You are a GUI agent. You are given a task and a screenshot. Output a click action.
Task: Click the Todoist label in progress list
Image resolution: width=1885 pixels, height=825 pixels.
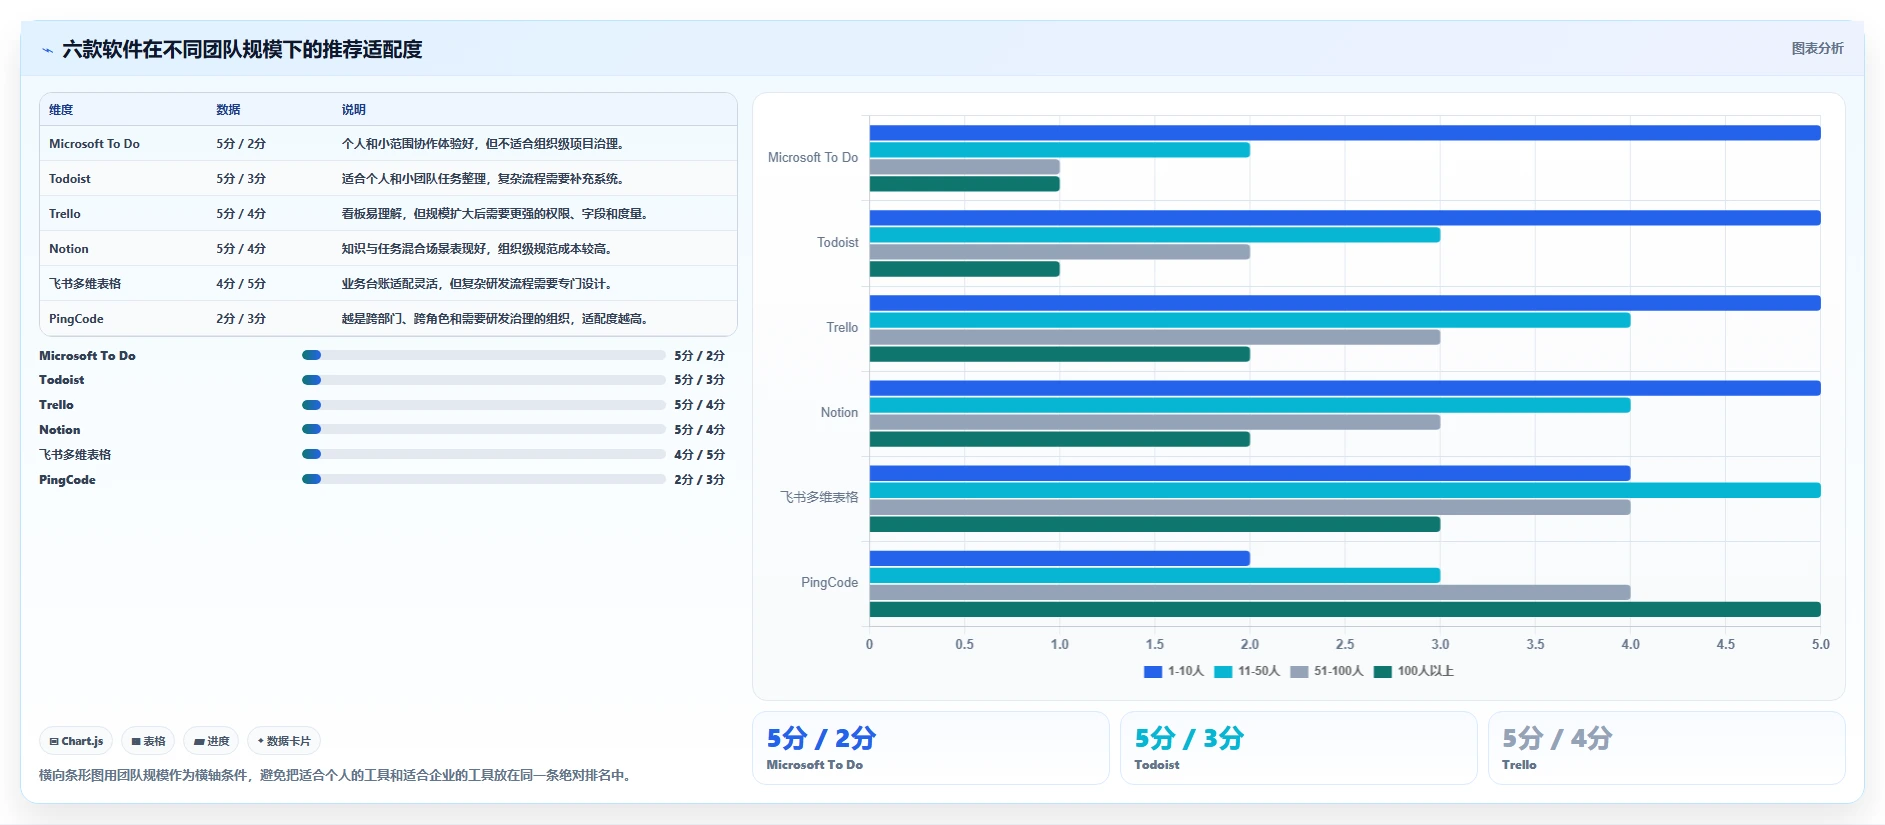coord(62,380)
